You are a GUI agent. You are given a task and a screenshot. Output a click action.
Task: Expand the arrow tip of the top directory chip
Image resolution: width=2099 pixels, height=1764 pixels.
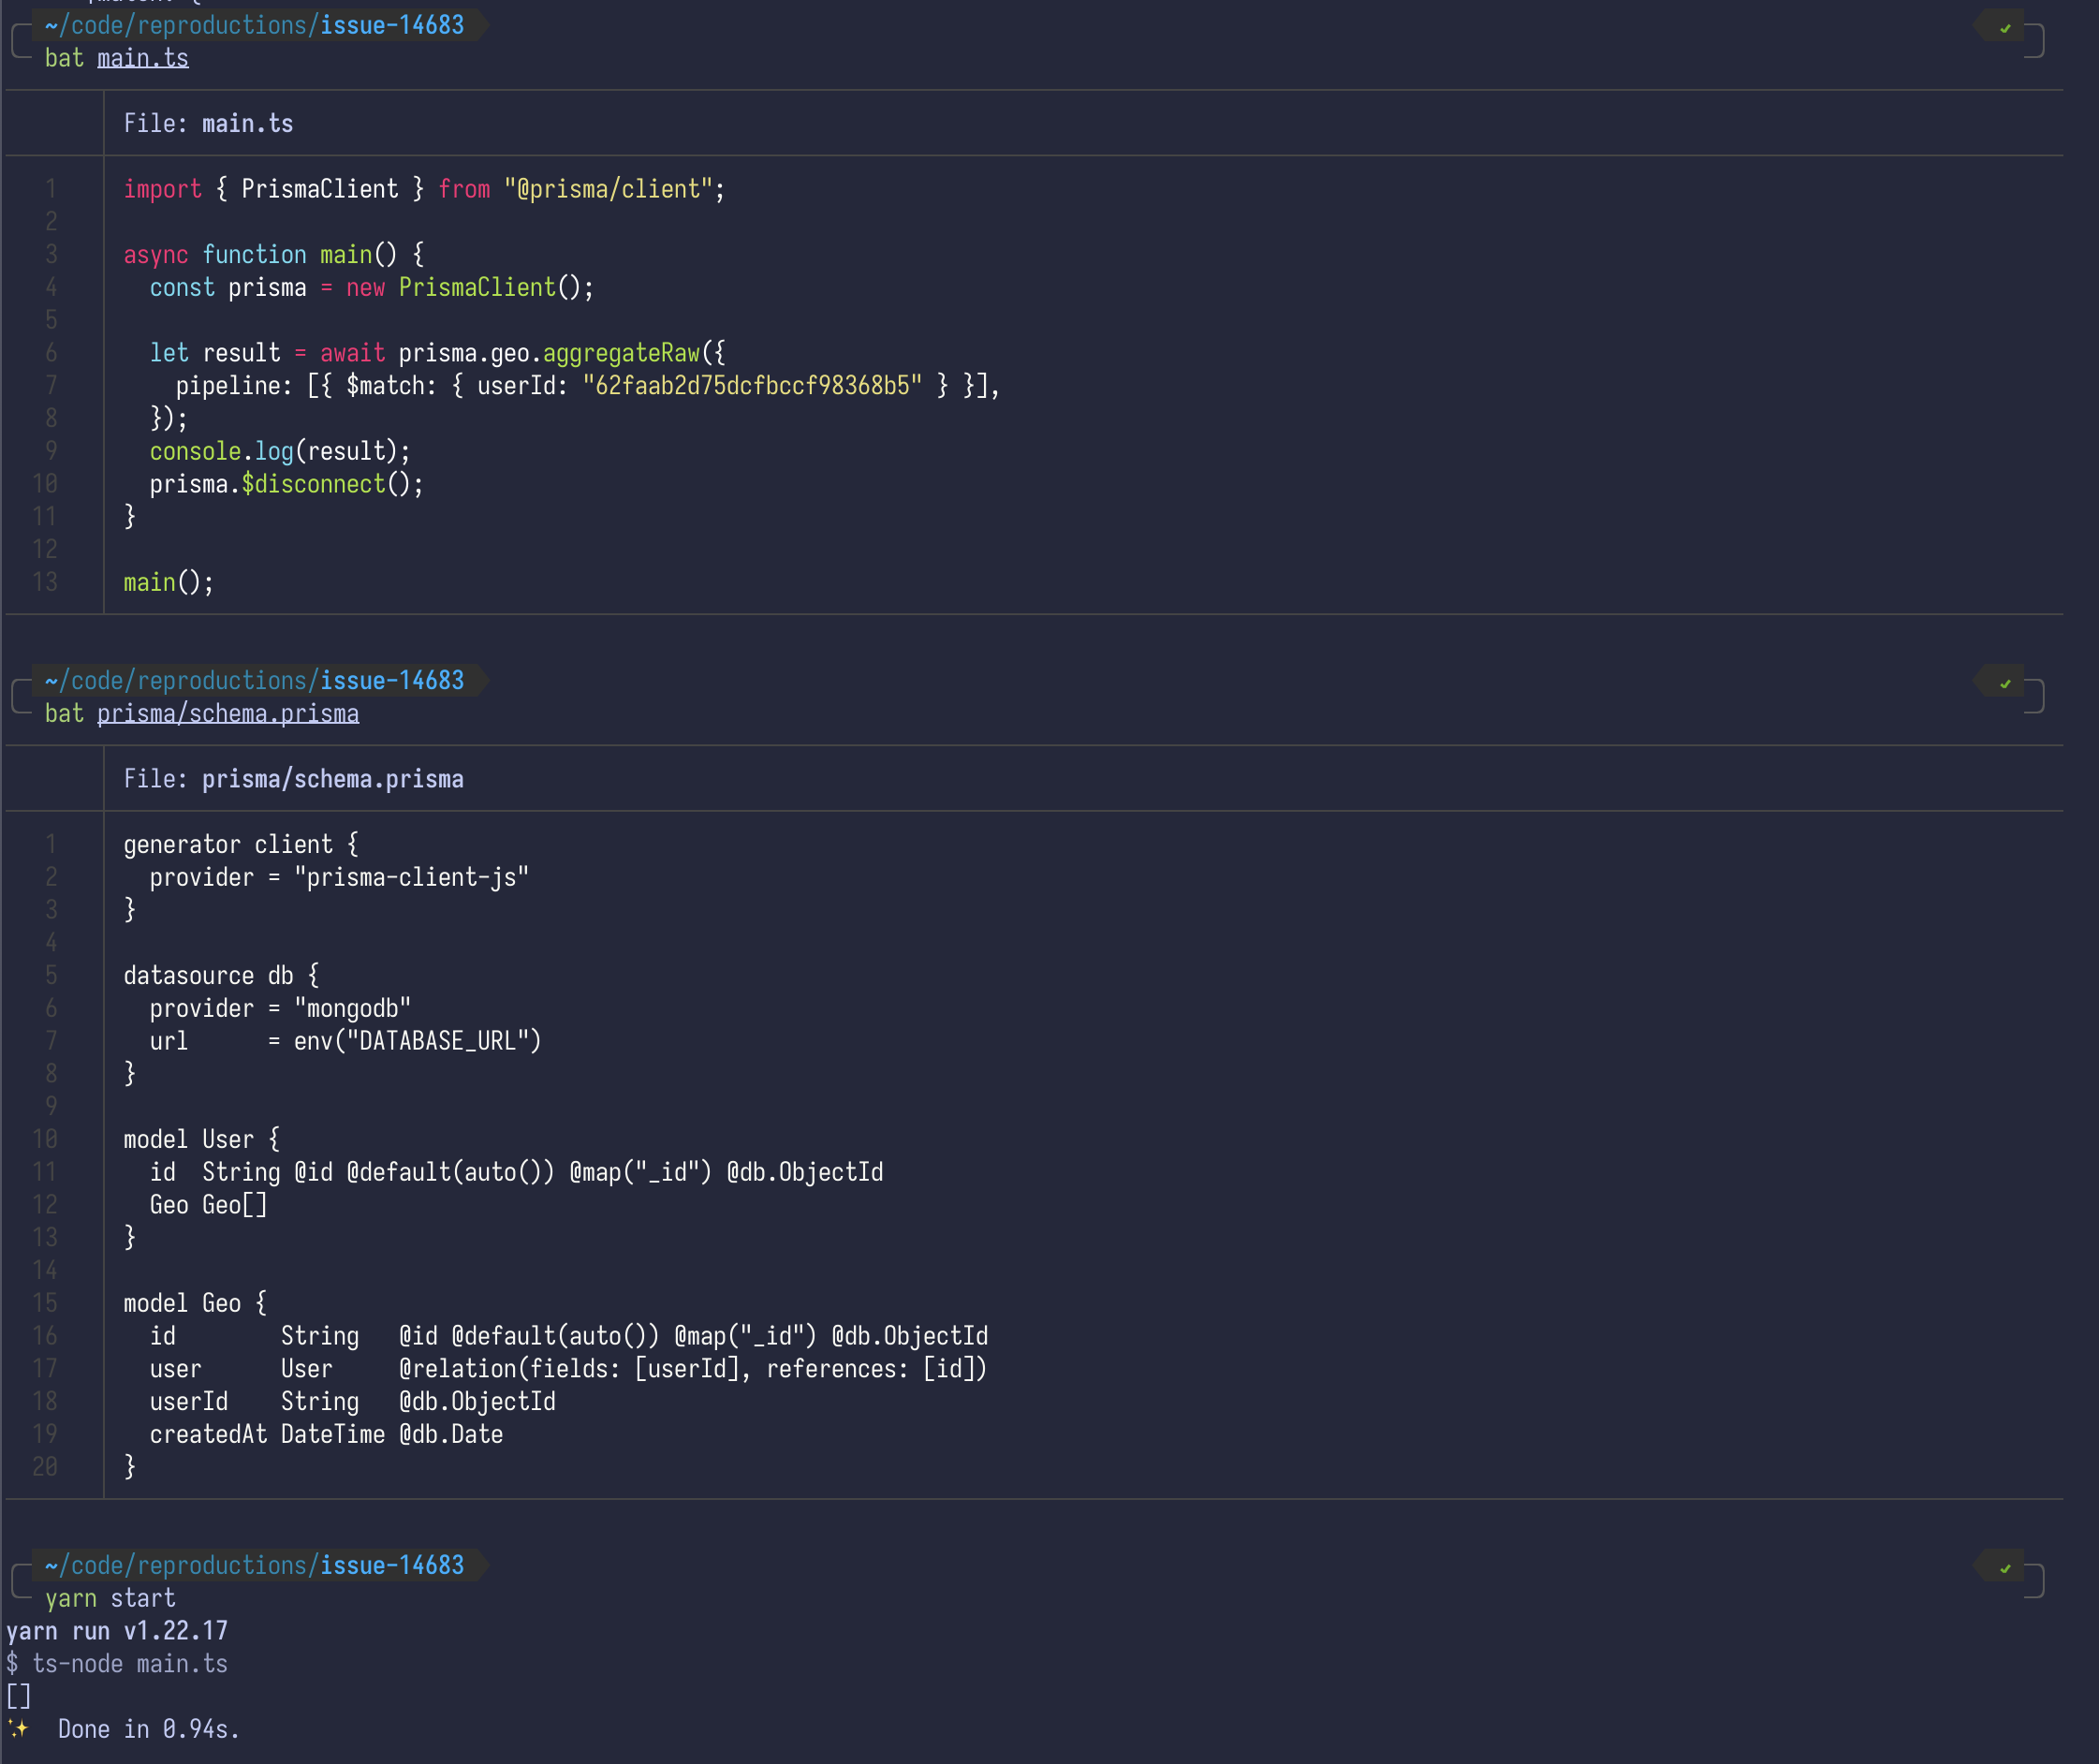(482, 25)
